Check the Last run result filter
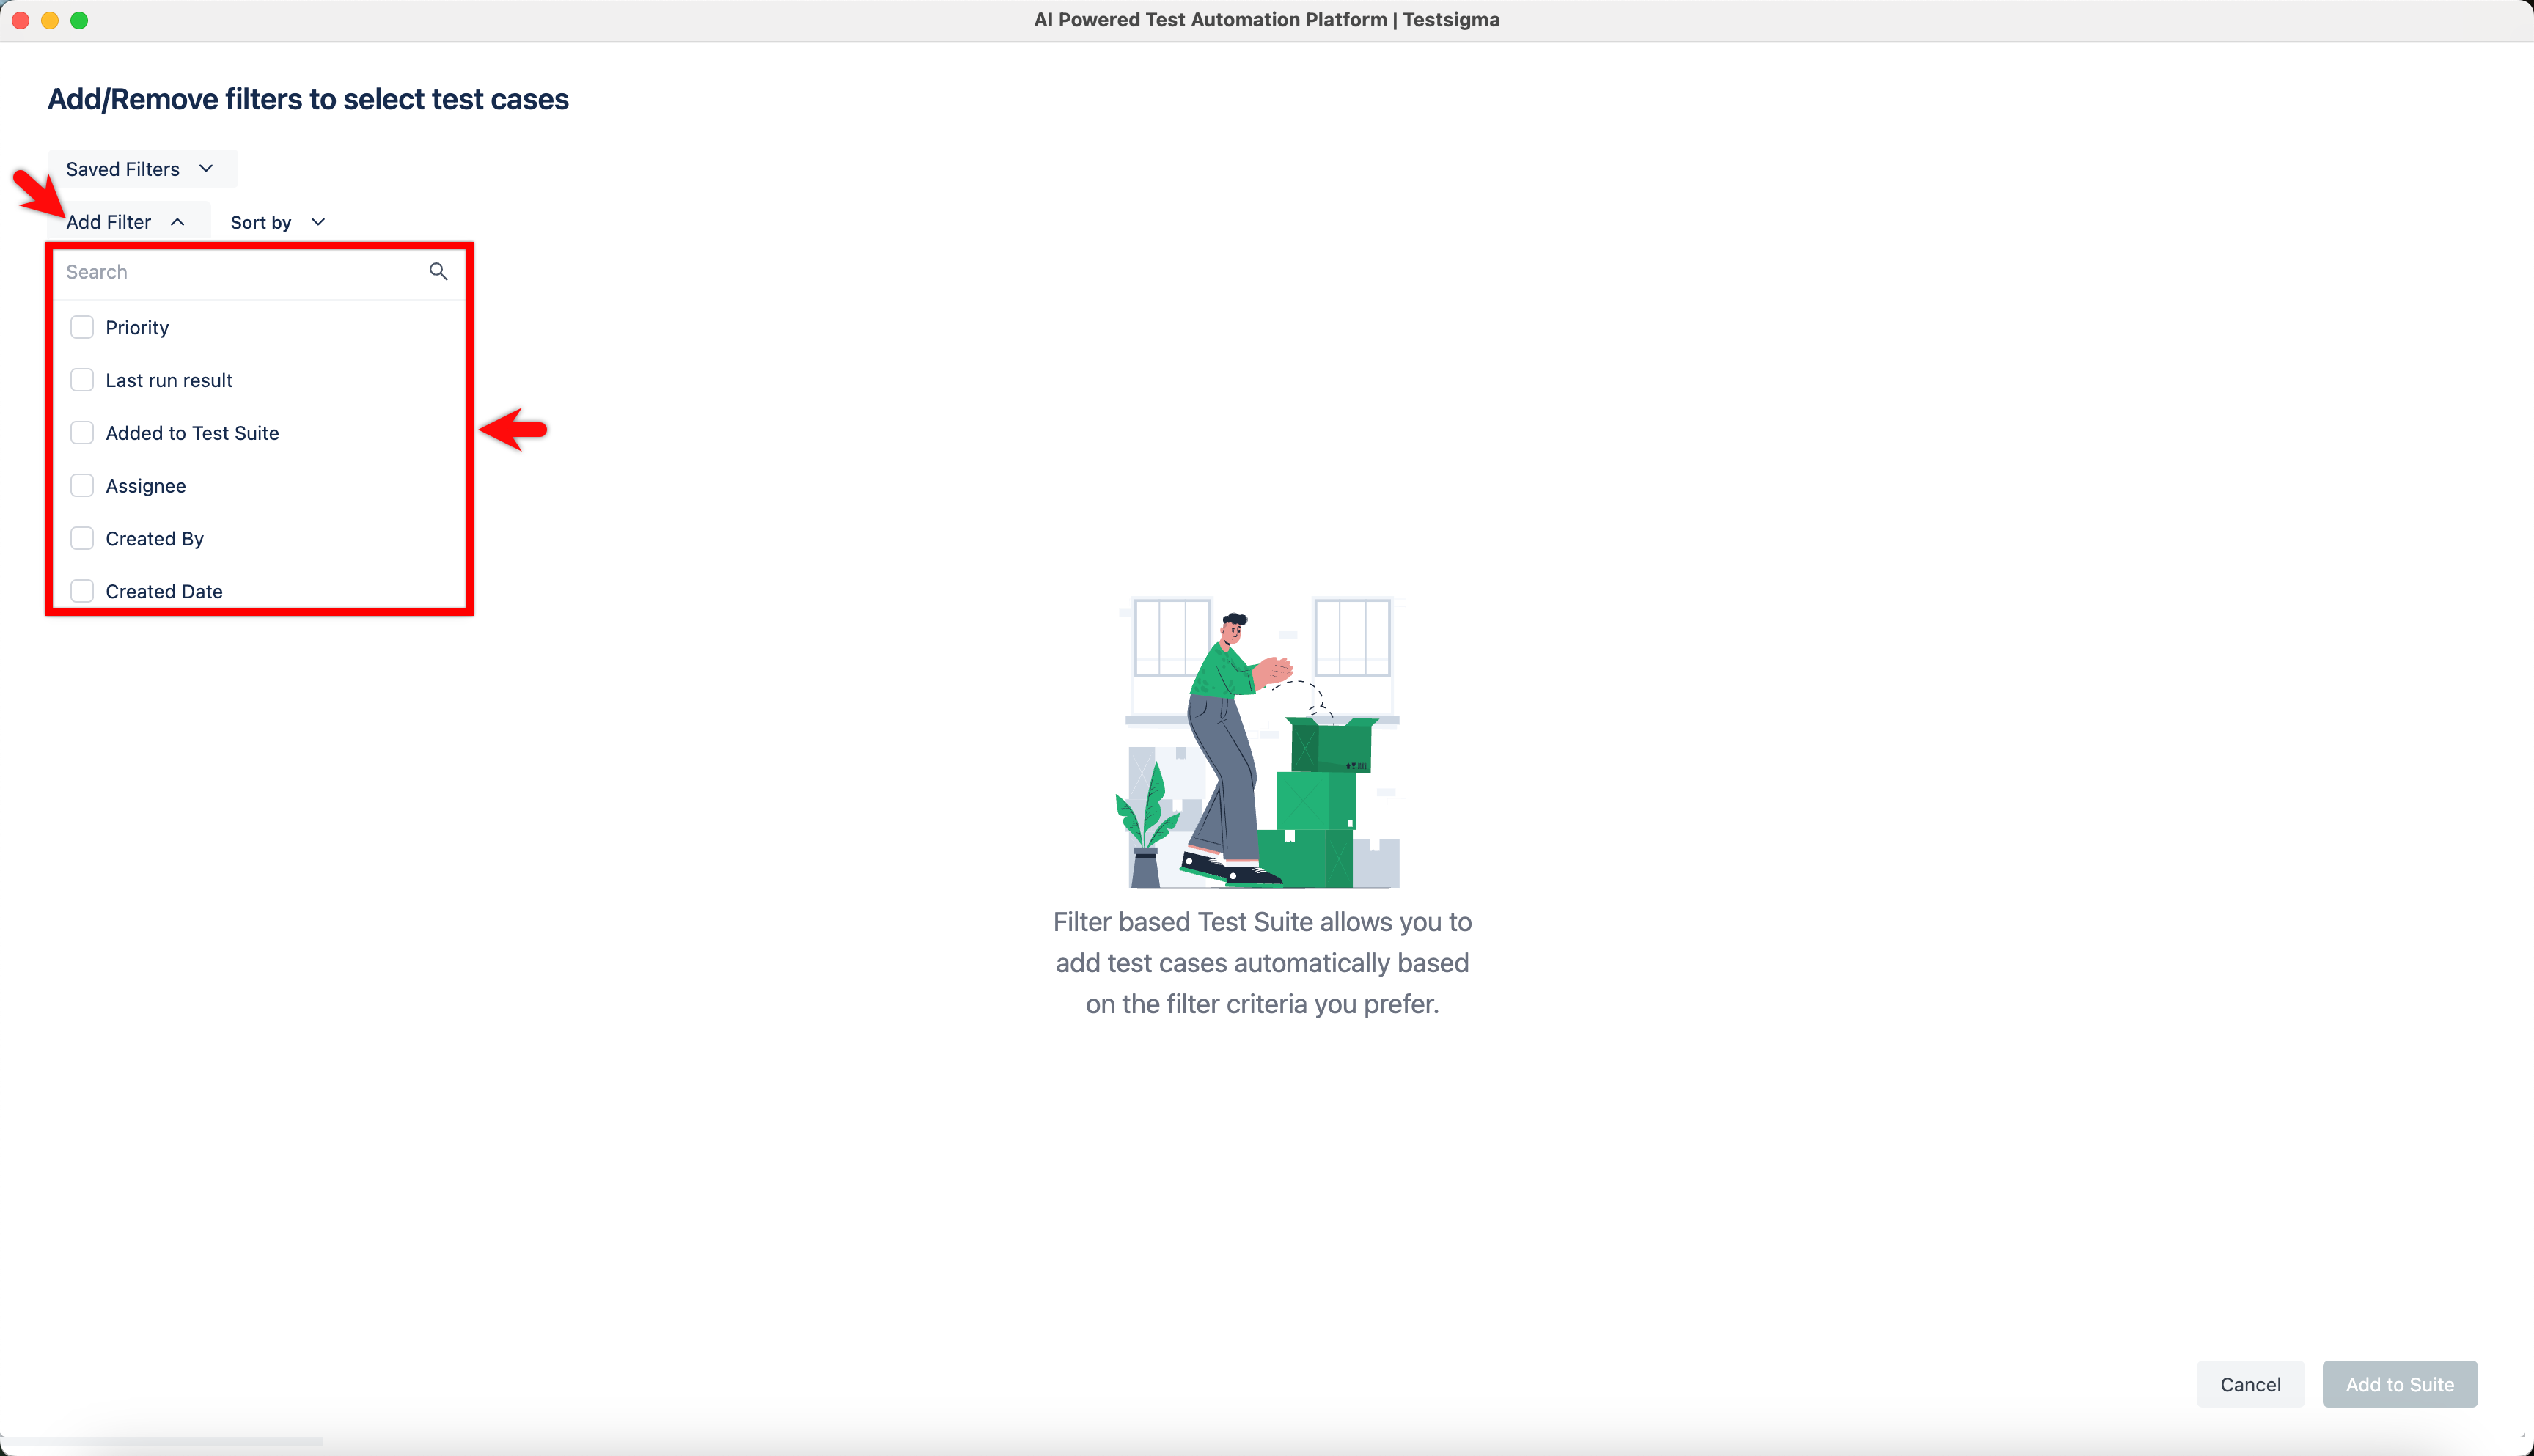The width and height of the screenshot is (2534, 1456). click(x=82, y=380)
